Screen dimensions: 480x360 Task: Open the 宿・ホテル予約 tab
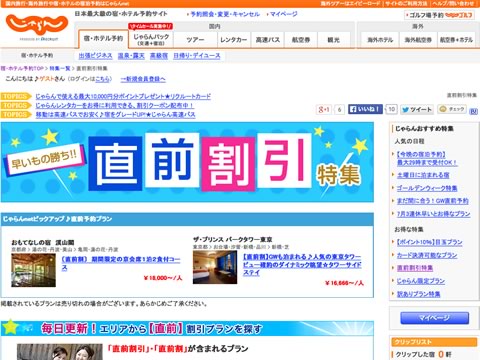[x=103, y=39]
